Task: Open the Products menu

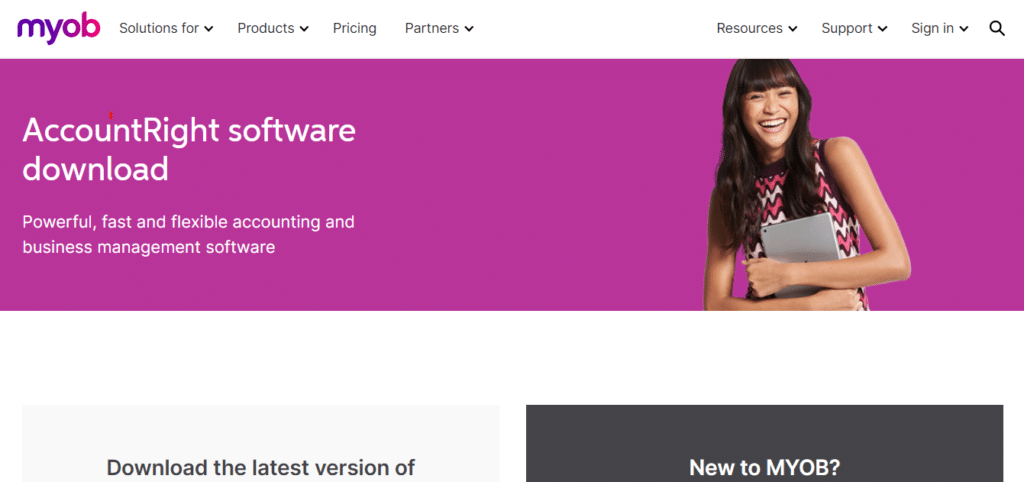Action: click(x=265, y=28)
